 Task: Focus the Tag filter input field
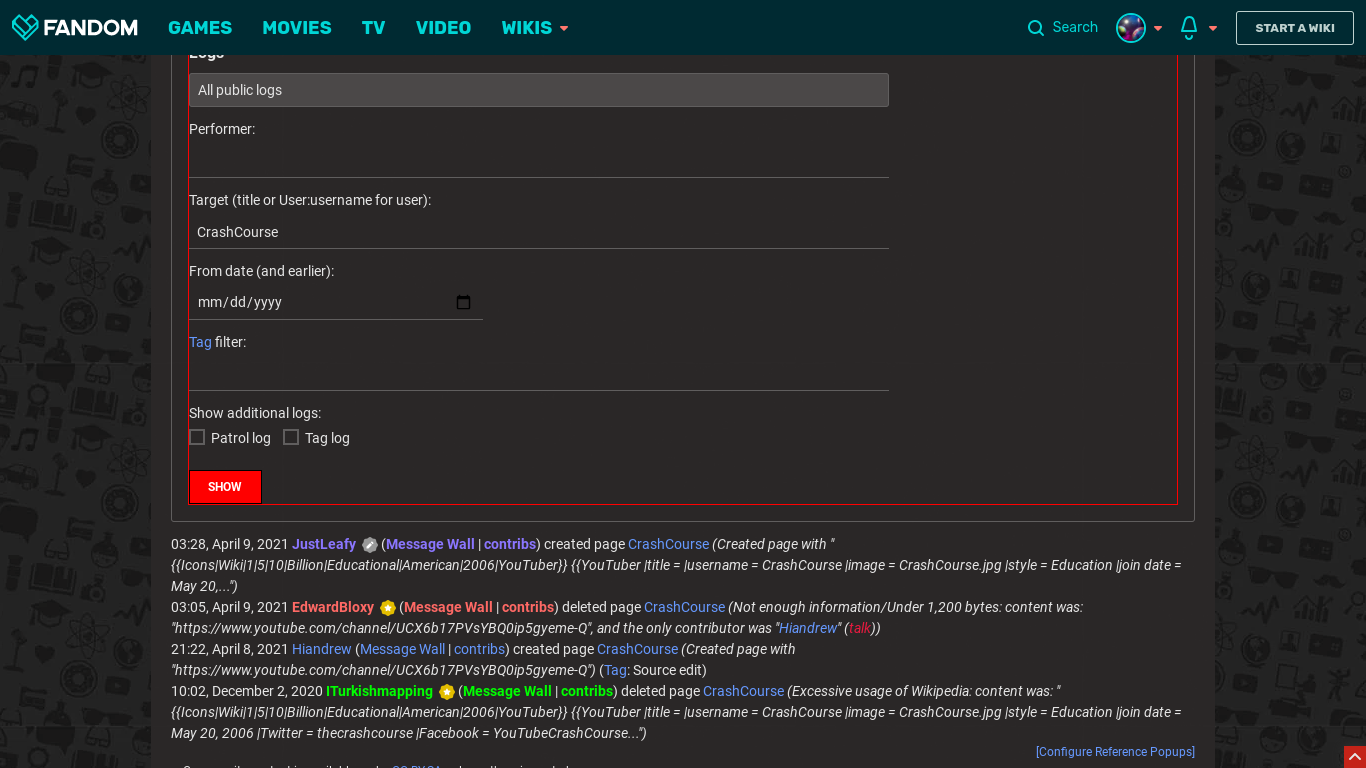point(539,374)
